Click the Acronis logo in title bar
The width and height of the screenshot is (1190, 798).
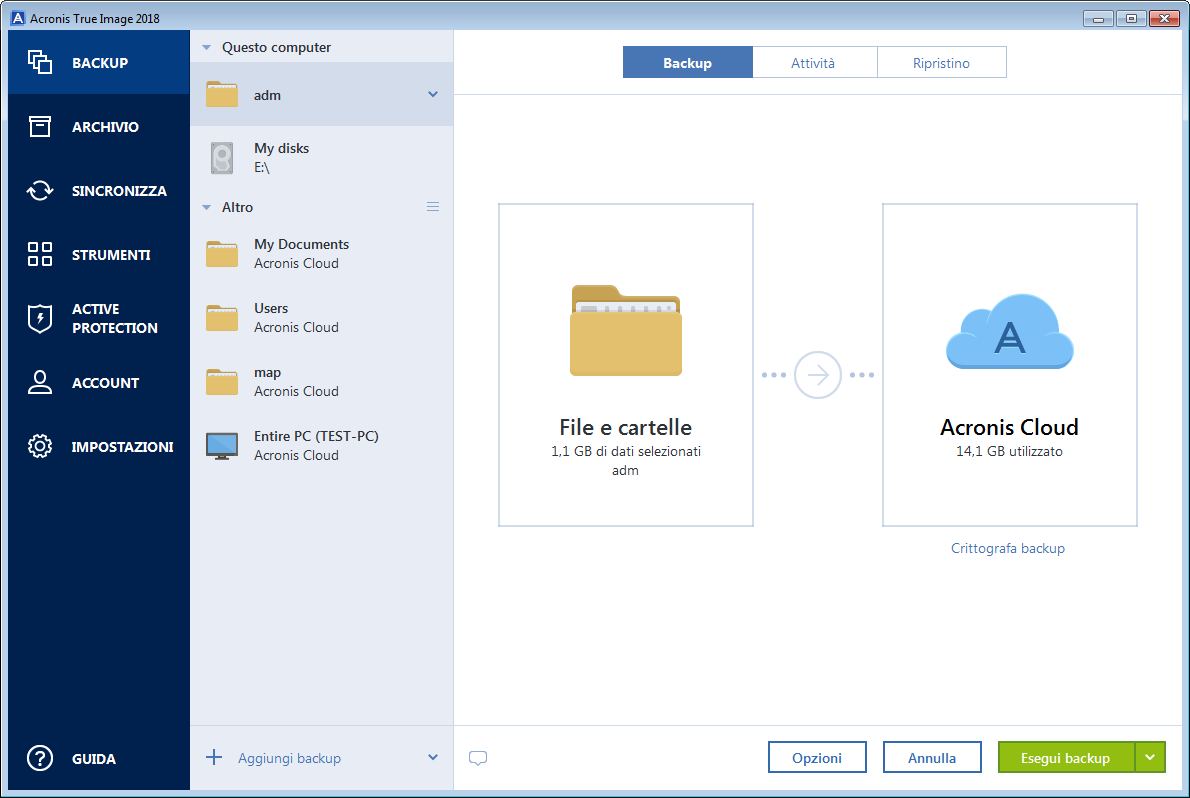pos(17,17)
